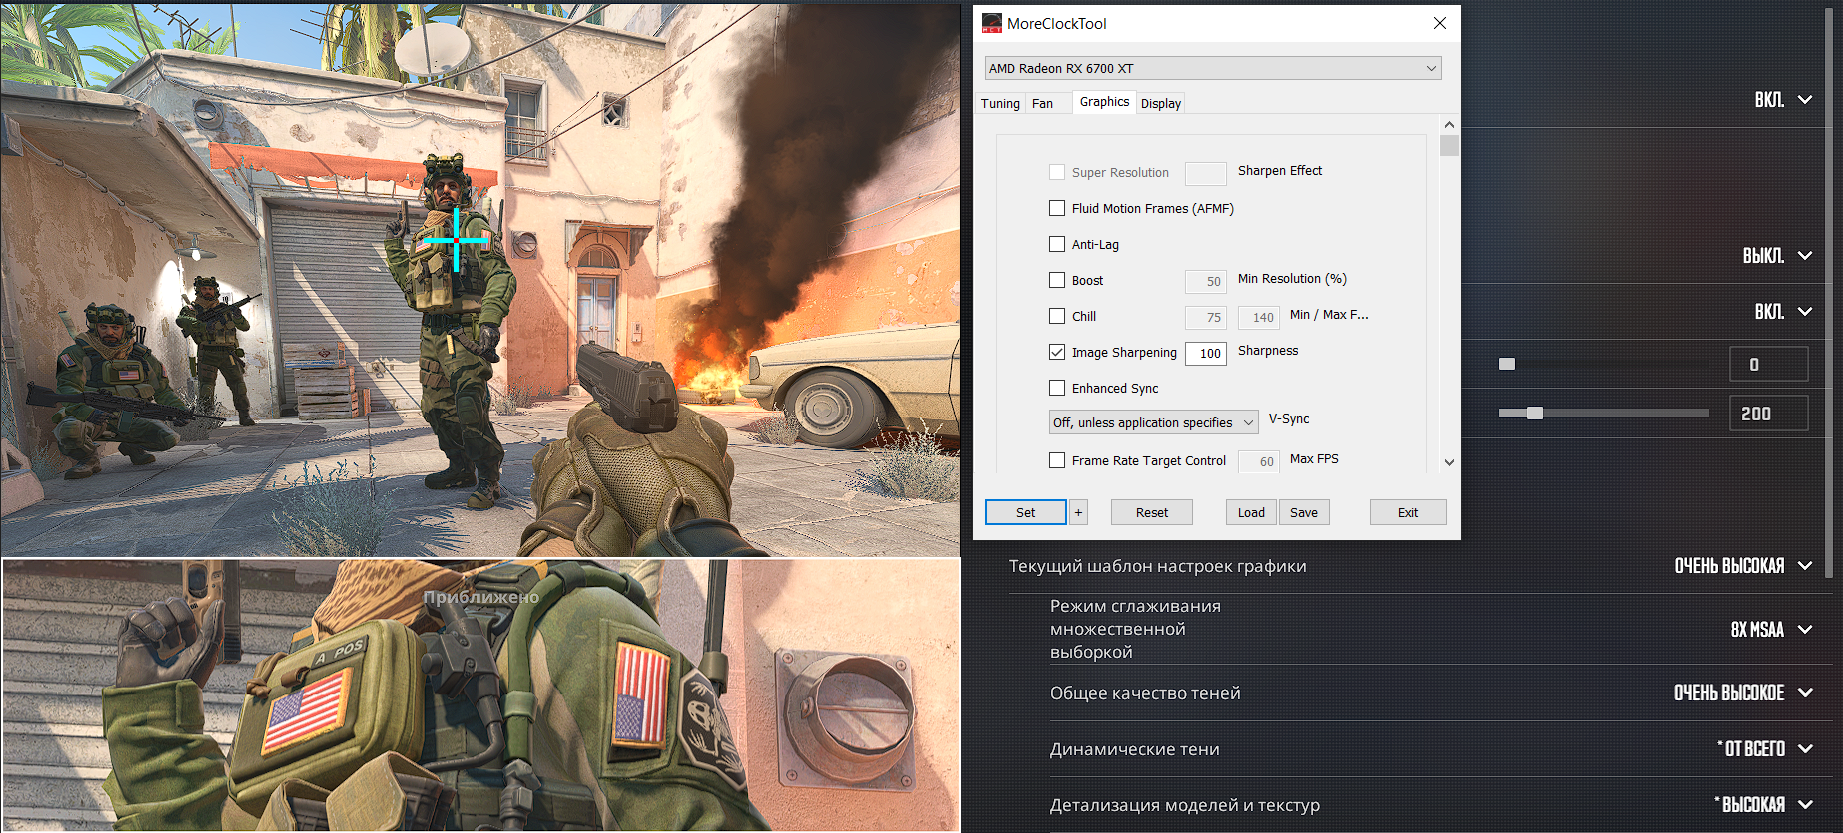Enable the Chill checkbox
Image resolution: width=1843 pixels, height=833 pixels.
[1057, 316]
